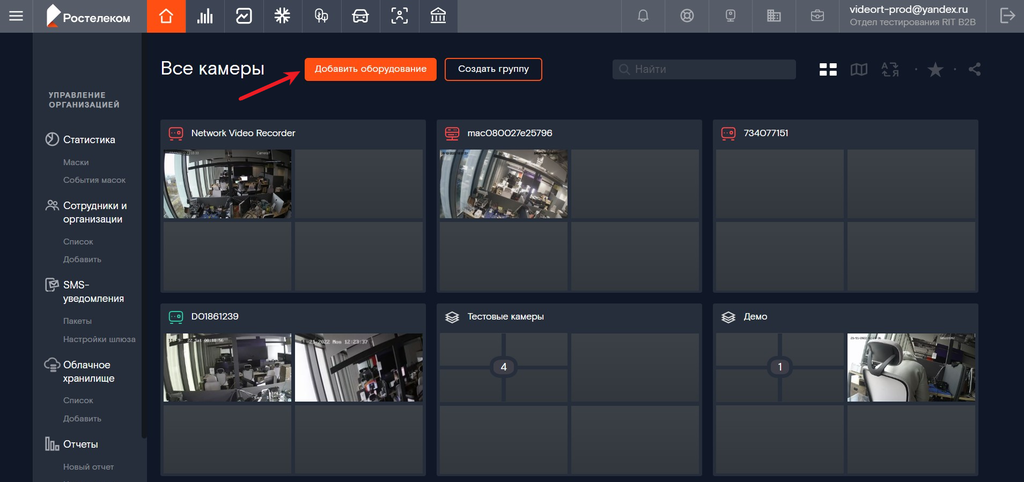This screenshot has height=482, width=1024.
Task: Open the camera device icon in header
Action: click(730, 16)
